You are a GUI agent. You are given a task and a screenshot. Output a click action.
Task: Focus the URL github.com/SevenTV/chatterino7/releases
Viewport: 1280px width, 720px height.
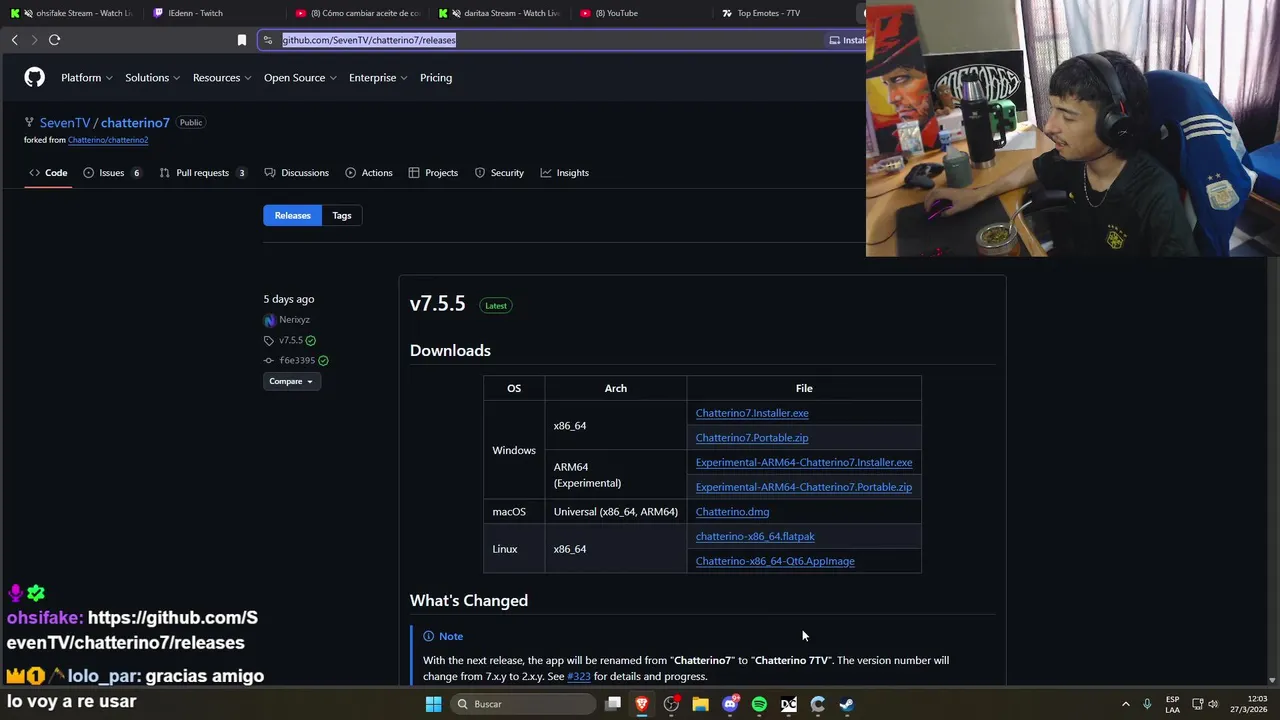point(368,40)
